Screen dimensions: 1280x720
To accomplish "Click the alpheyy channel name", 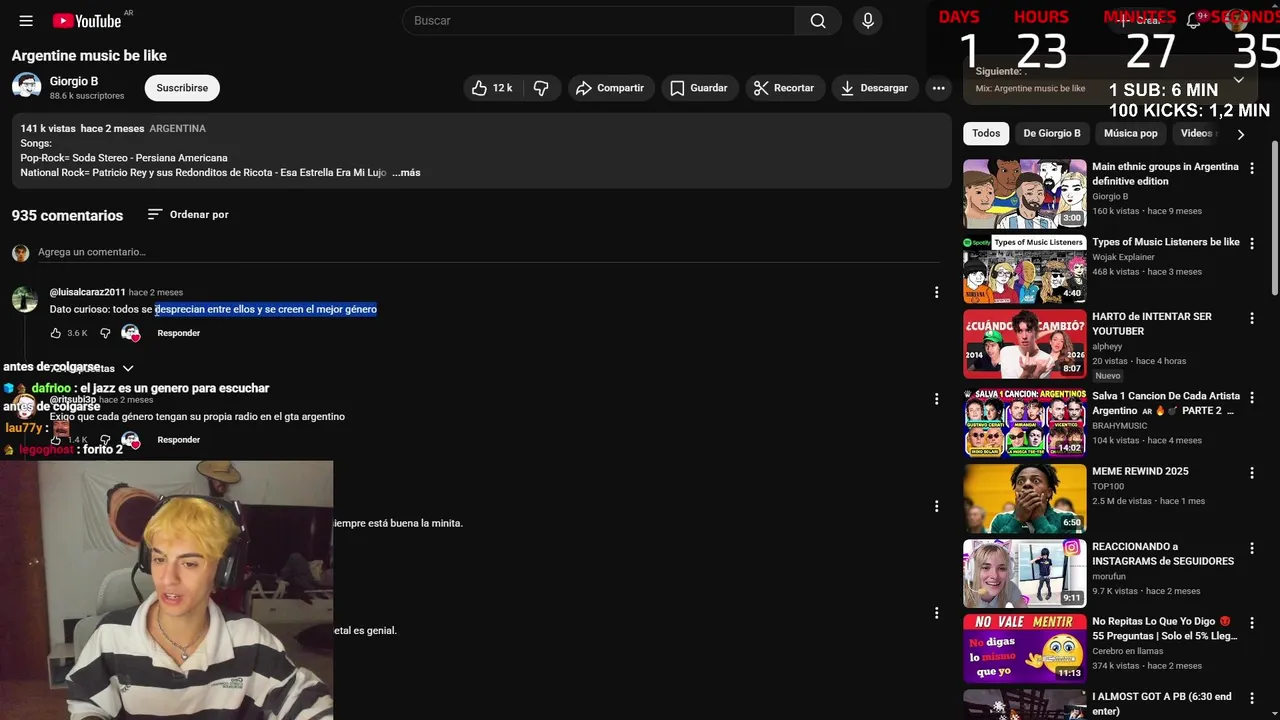I will click(1108, 346).
